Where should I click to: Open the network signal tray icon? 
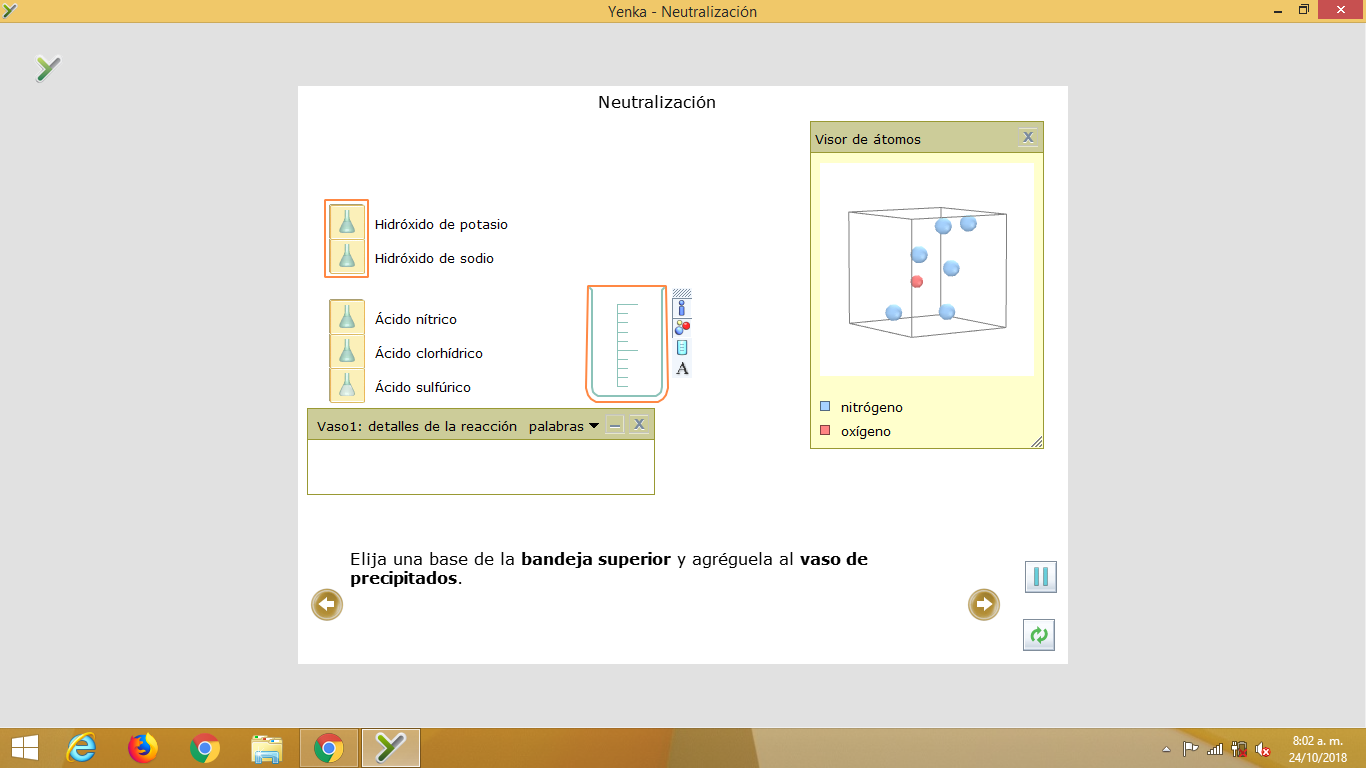(x=1215, y=749)
